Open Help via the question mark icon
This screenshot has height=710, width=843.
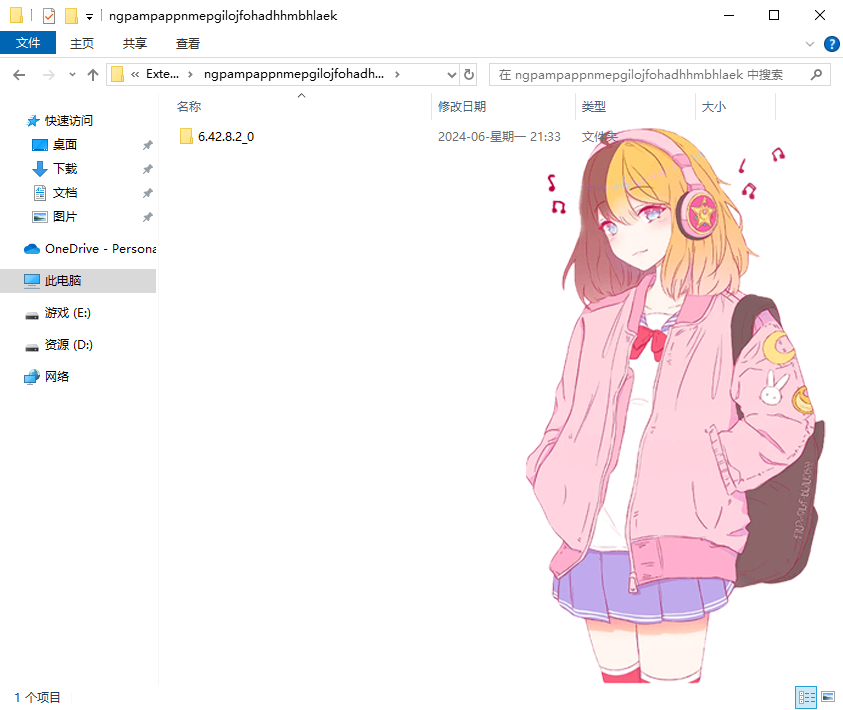click(831, 44)
